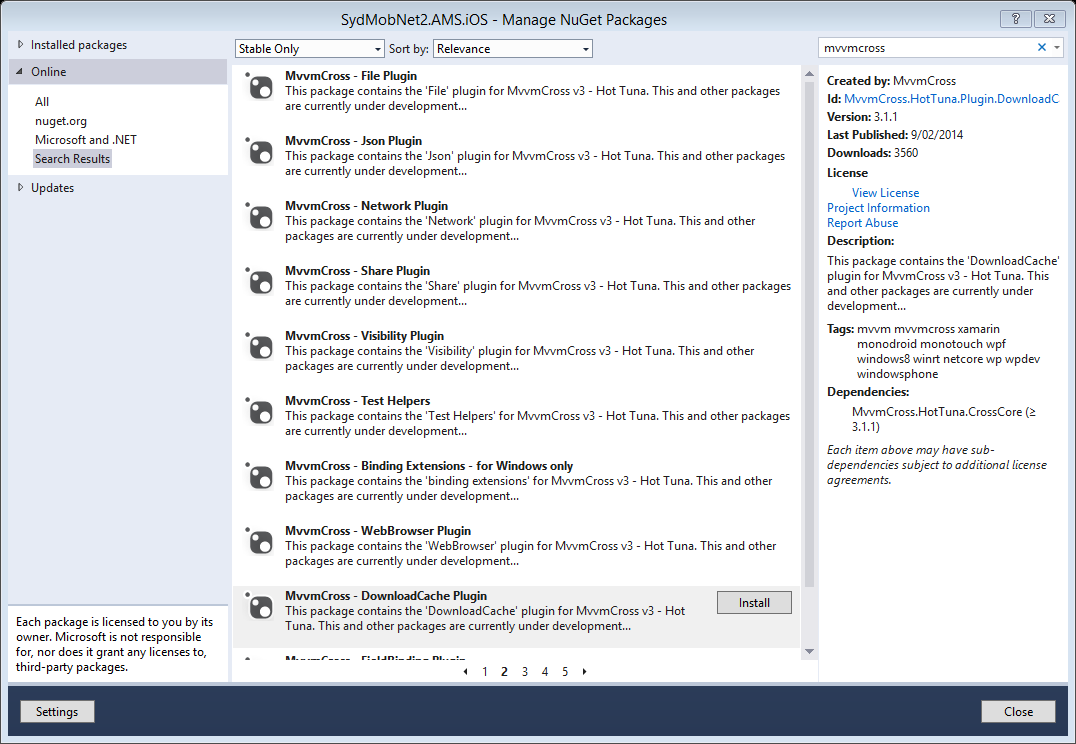Go to results page 3

coord(524,671)
